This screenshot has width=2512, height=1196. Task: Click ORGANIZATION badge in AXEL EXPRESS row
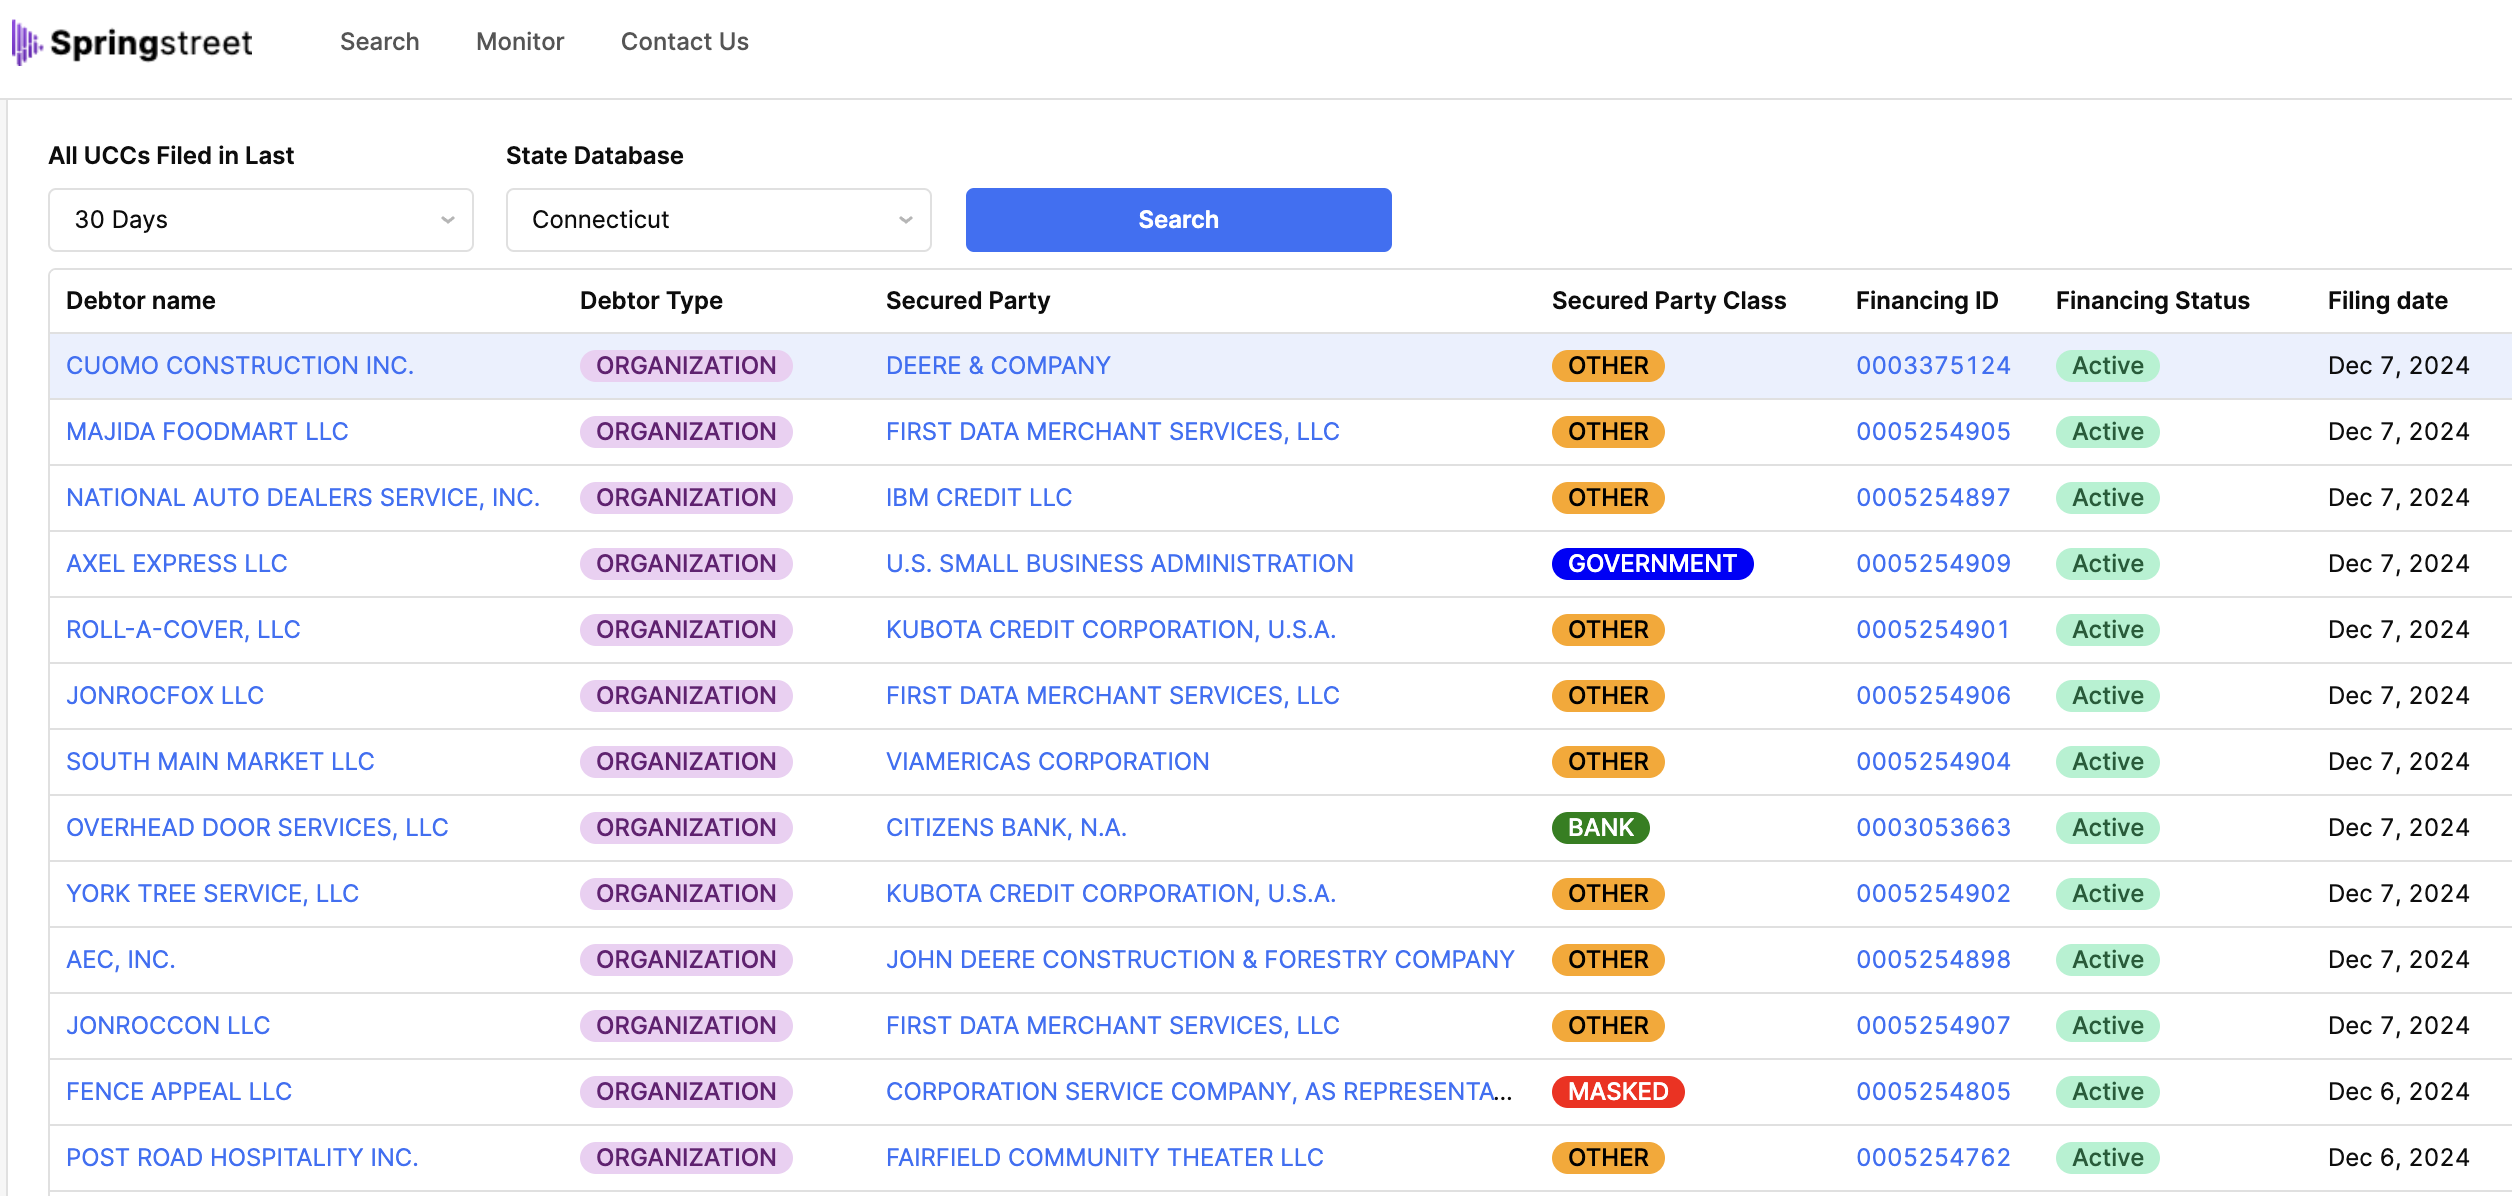[686, 564]
